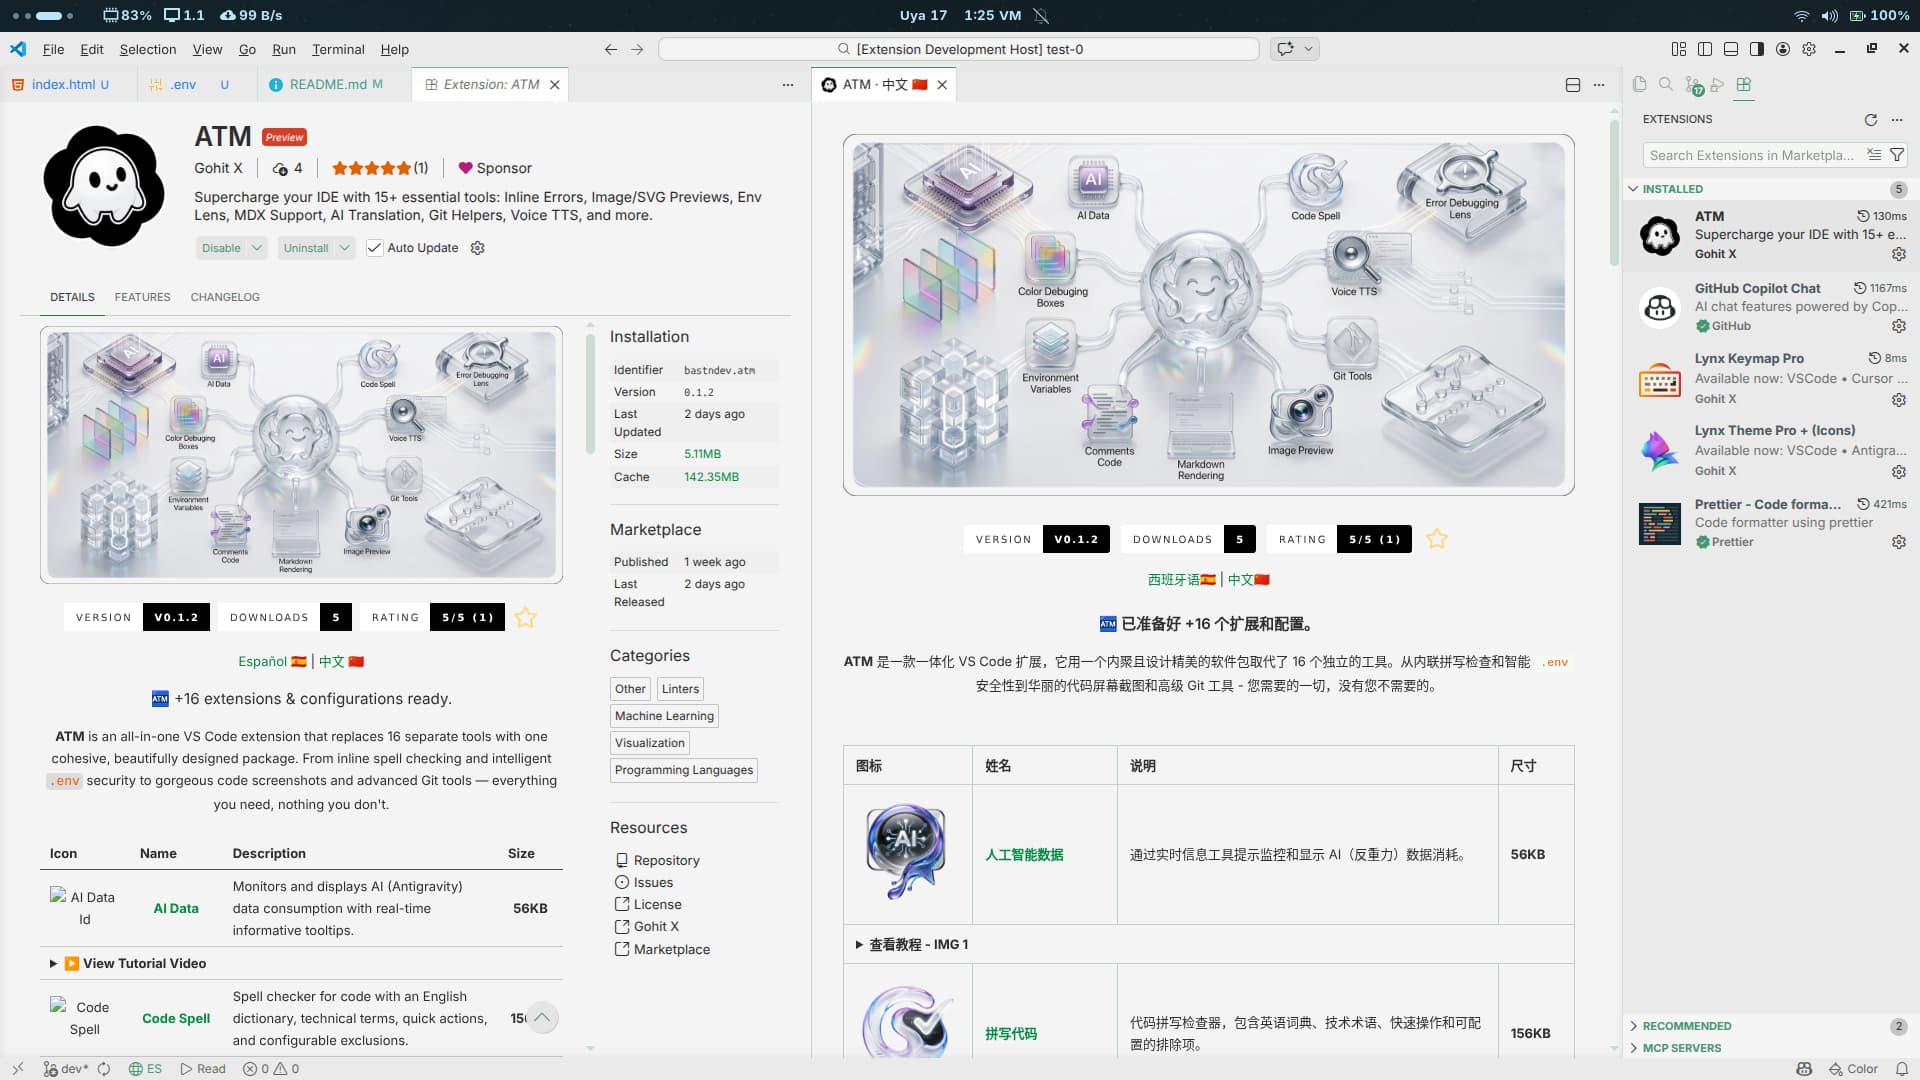Screen dimensions: 1920x1080
Task: Open the Disable button dropdown arrow
Action: [x=257, y=248]
